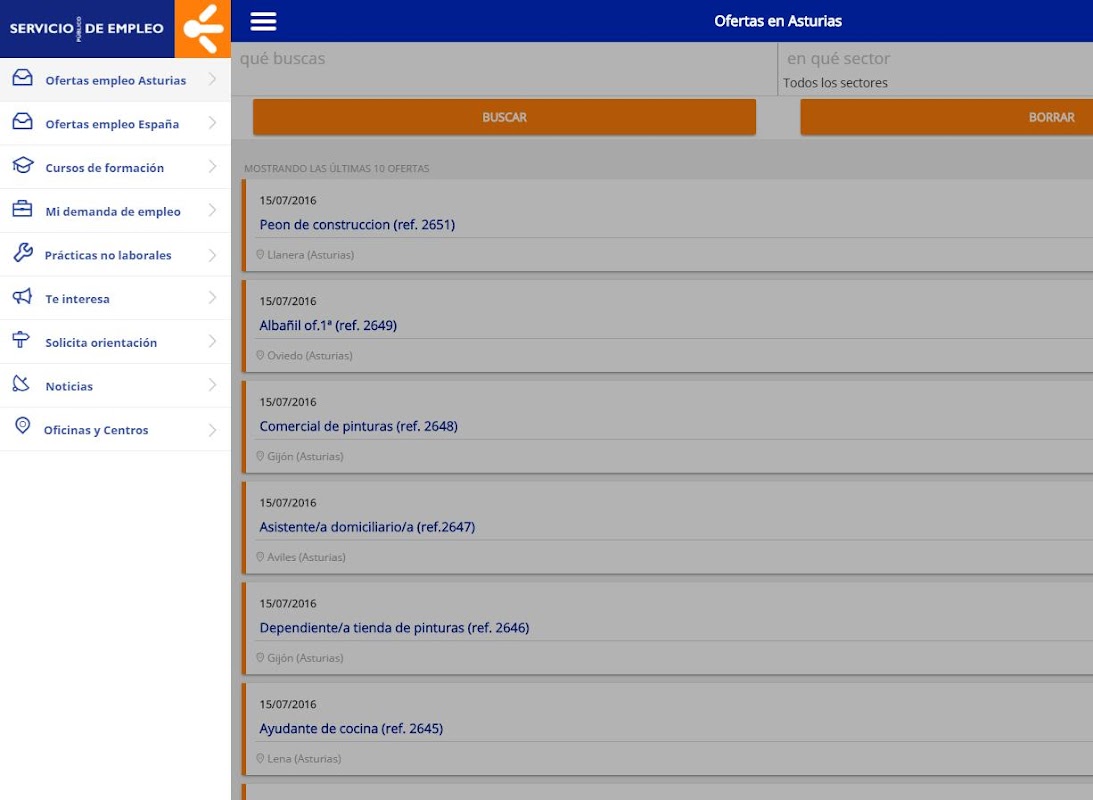Click the chevron next to Te interesa
Screen dimensions: 1093x800
[213, 298]
